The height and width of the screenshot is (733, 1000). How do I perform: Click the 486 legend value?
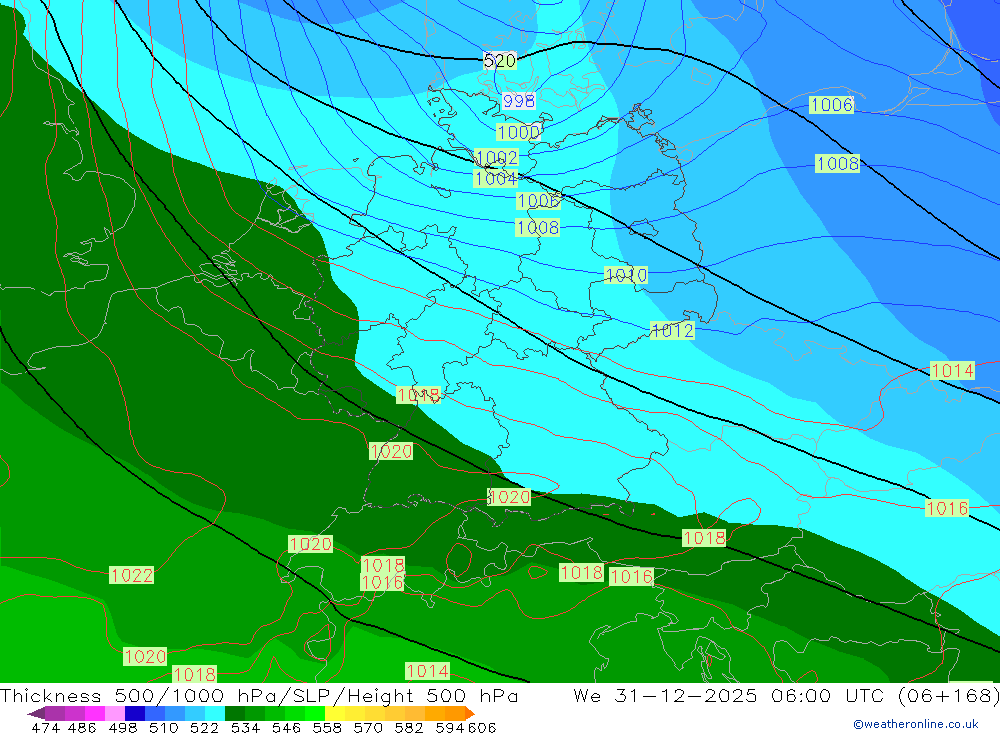(x=82, y=727)
